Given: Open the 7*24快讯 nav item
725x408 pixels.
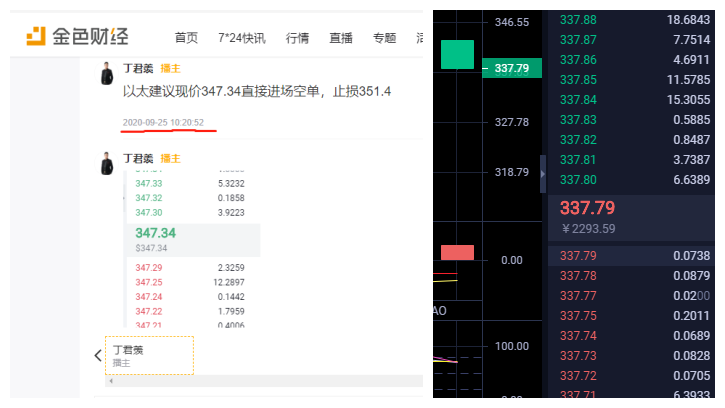Looking at the screenshot, I should point(242,38).
